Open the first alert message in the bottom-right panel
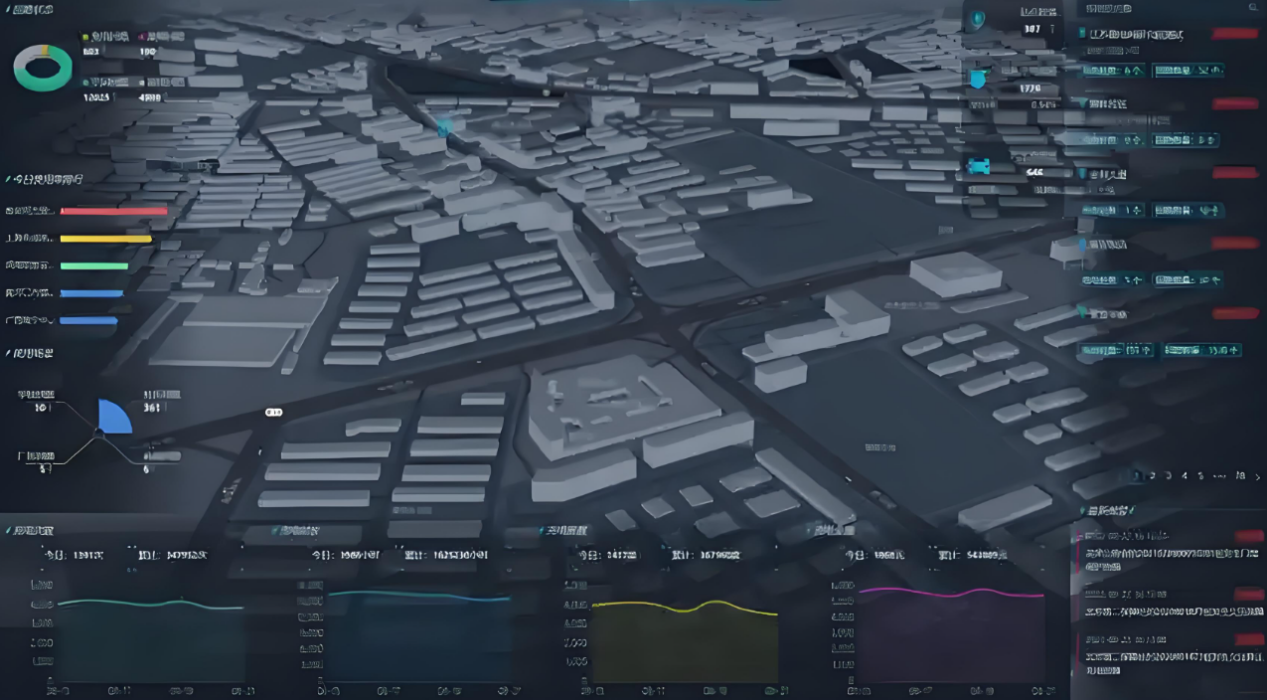The image size is (1267, 700). pos(1165,552)
